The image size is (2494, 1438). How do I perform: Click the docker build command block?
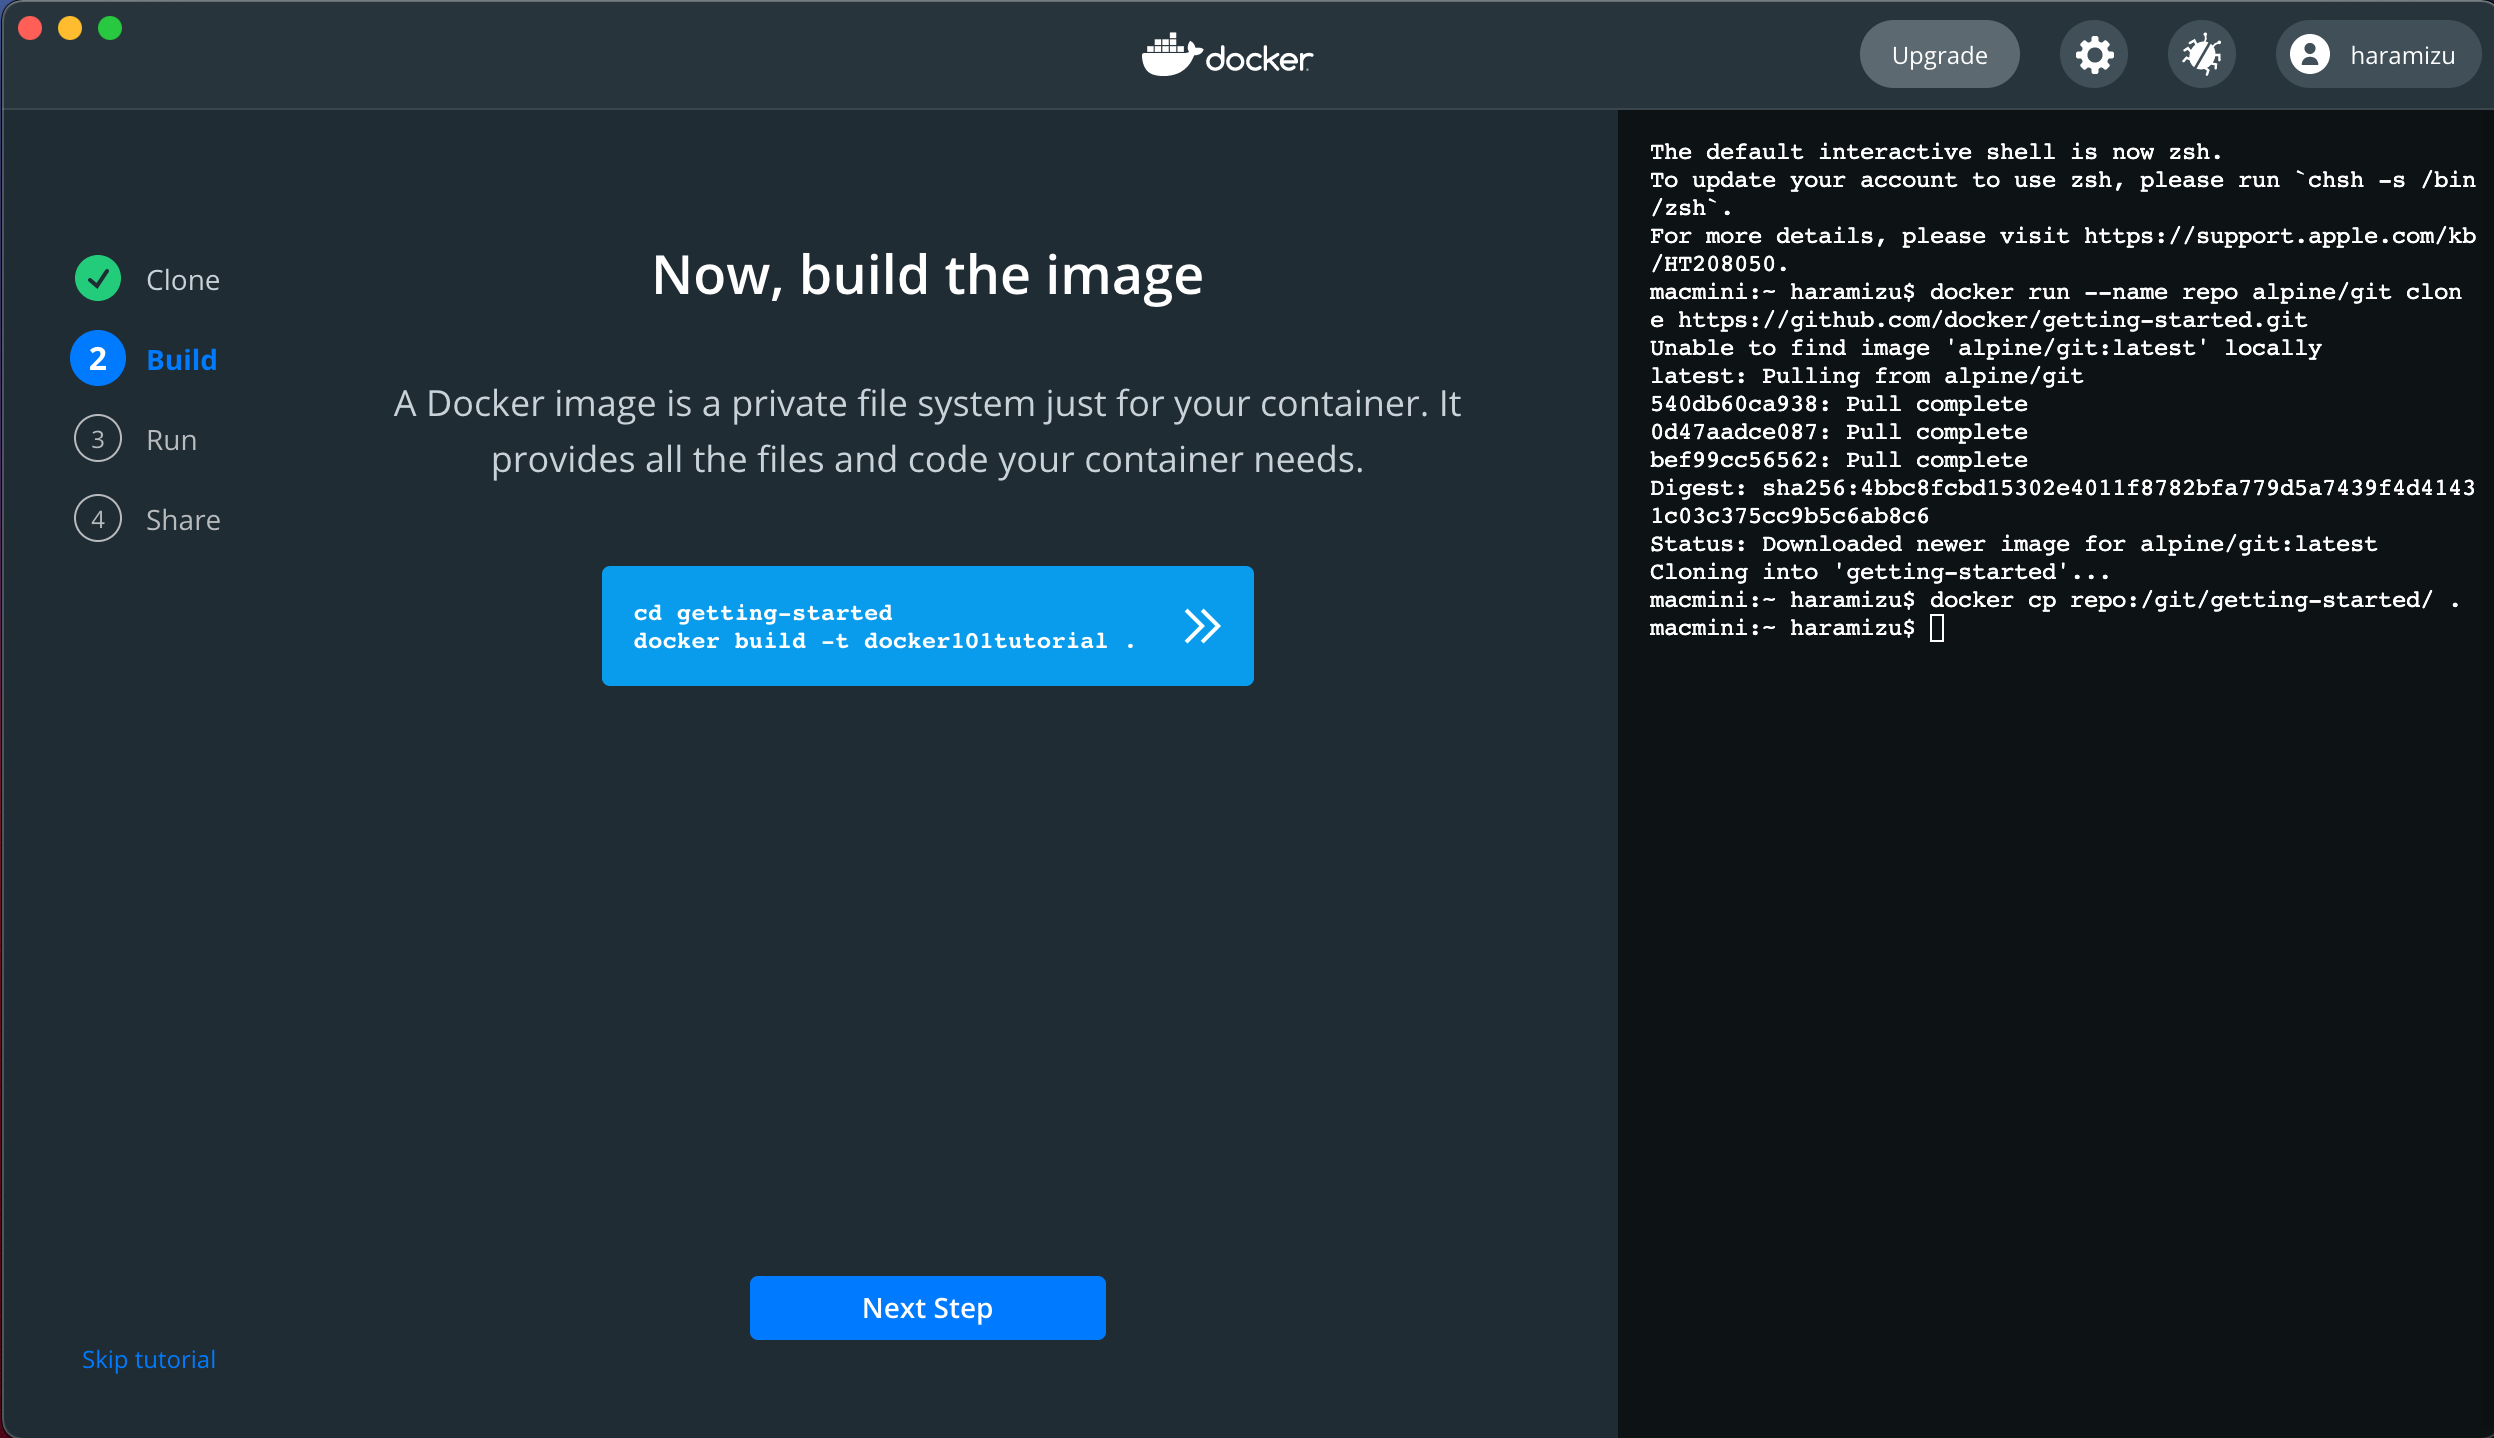[x=927, y=625]
